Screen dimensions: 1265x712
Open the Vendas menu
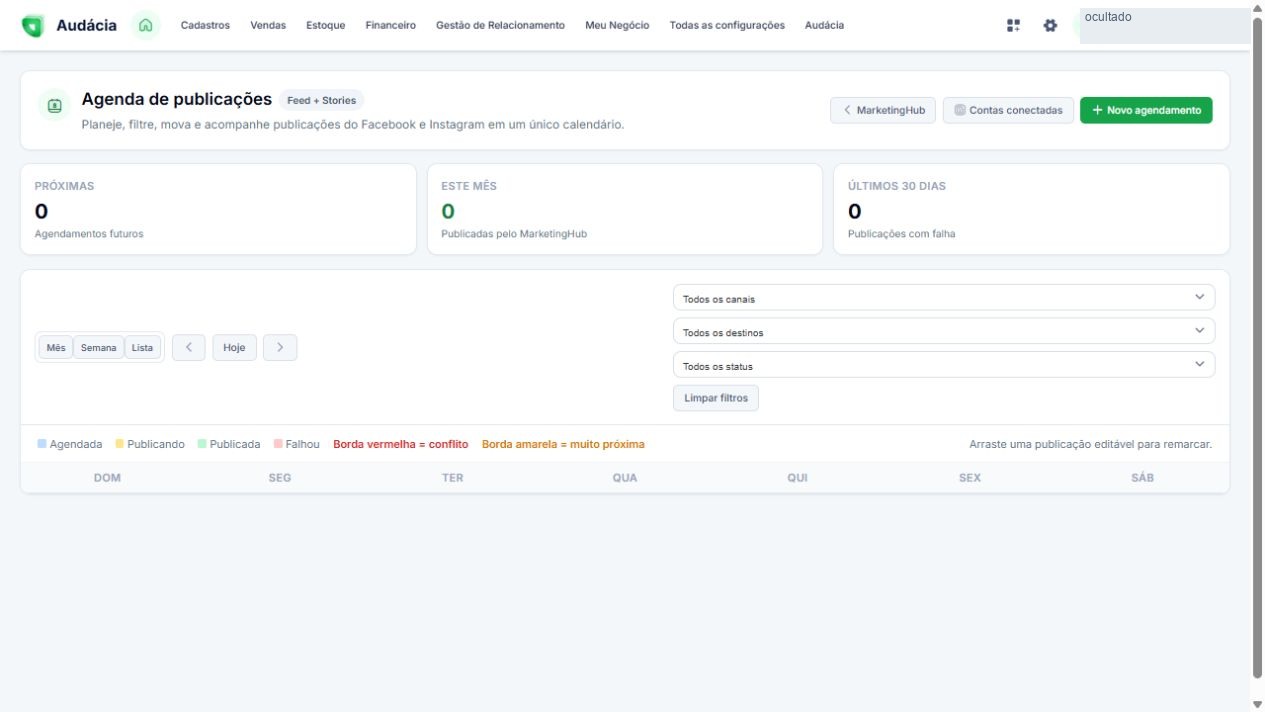pyautogui.click(x=268, y=26)
